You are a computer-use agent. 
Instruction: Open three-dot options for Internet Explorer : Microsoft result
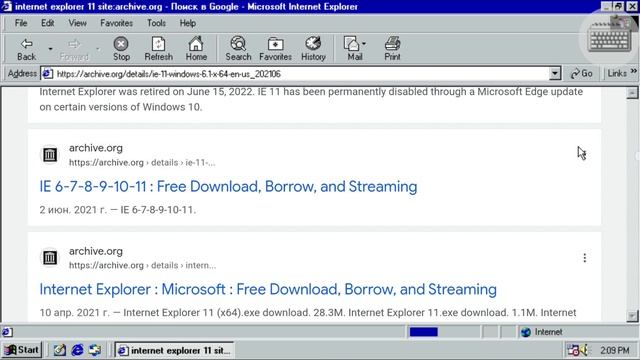pos(584,258)
